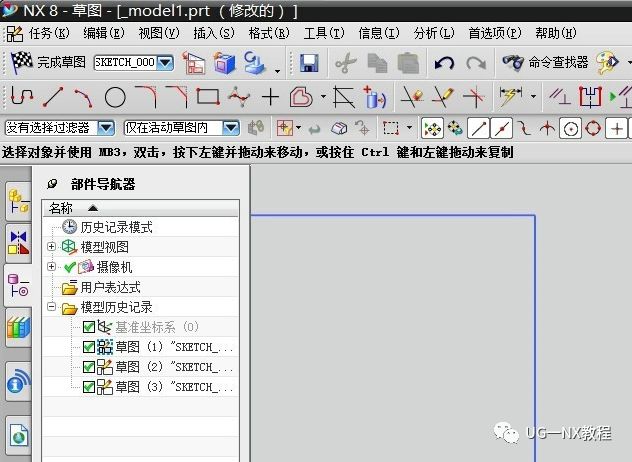Collapse the 模型历史记录 tree node
The width and height of the screenshot is (632, 462).
(51, 307)
